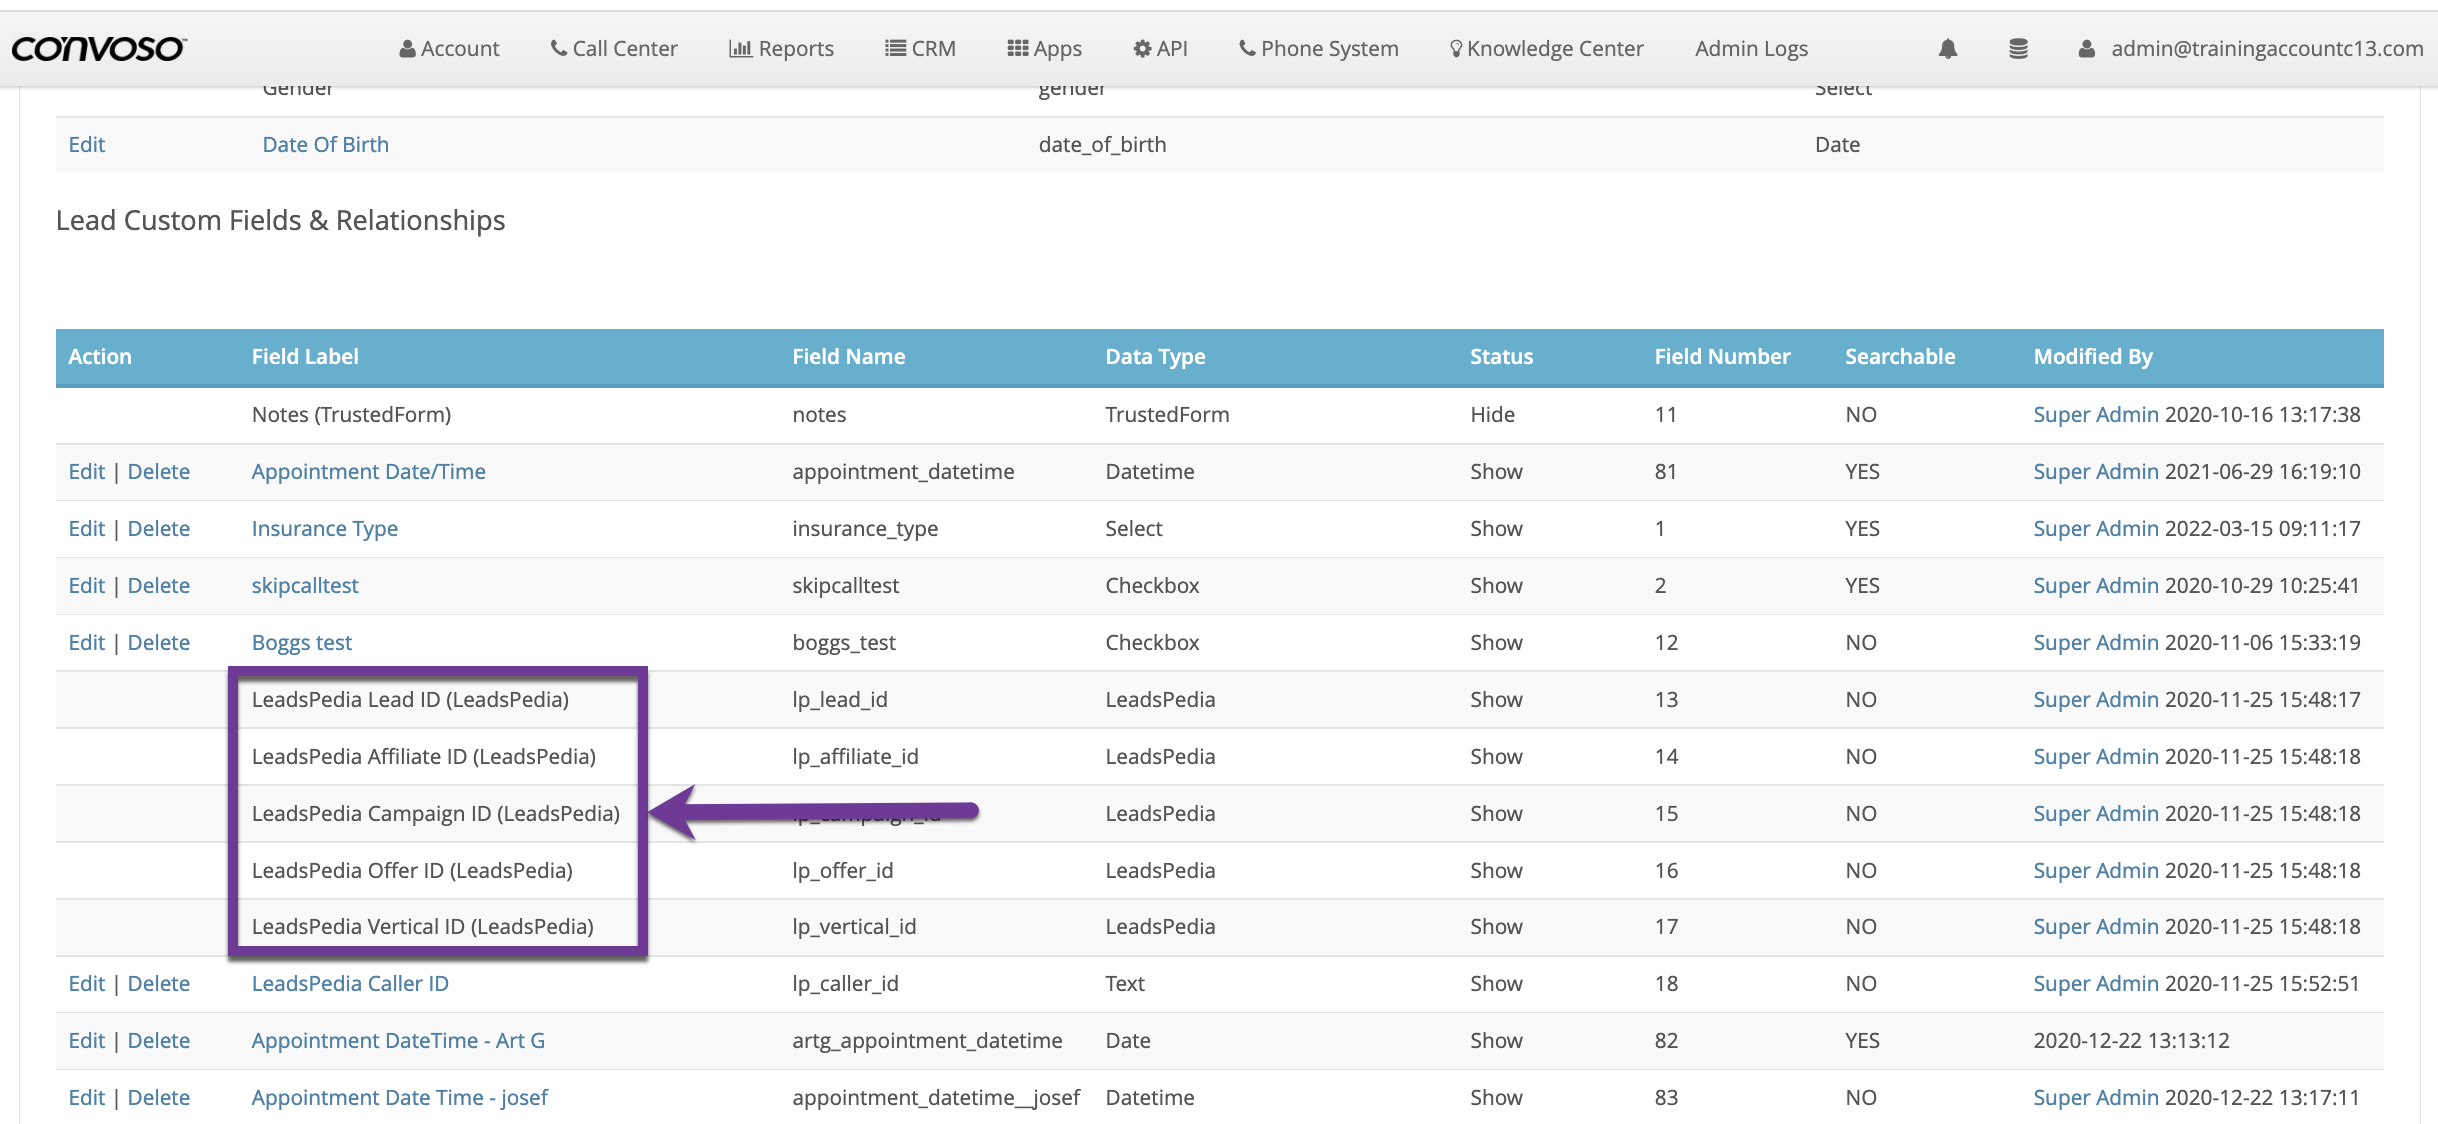Image resolution: width=2438 pixels, height=1124 pixels.
Task: Click the notification bell icon
Action: pyautogui.click(x=1947, y=48)
